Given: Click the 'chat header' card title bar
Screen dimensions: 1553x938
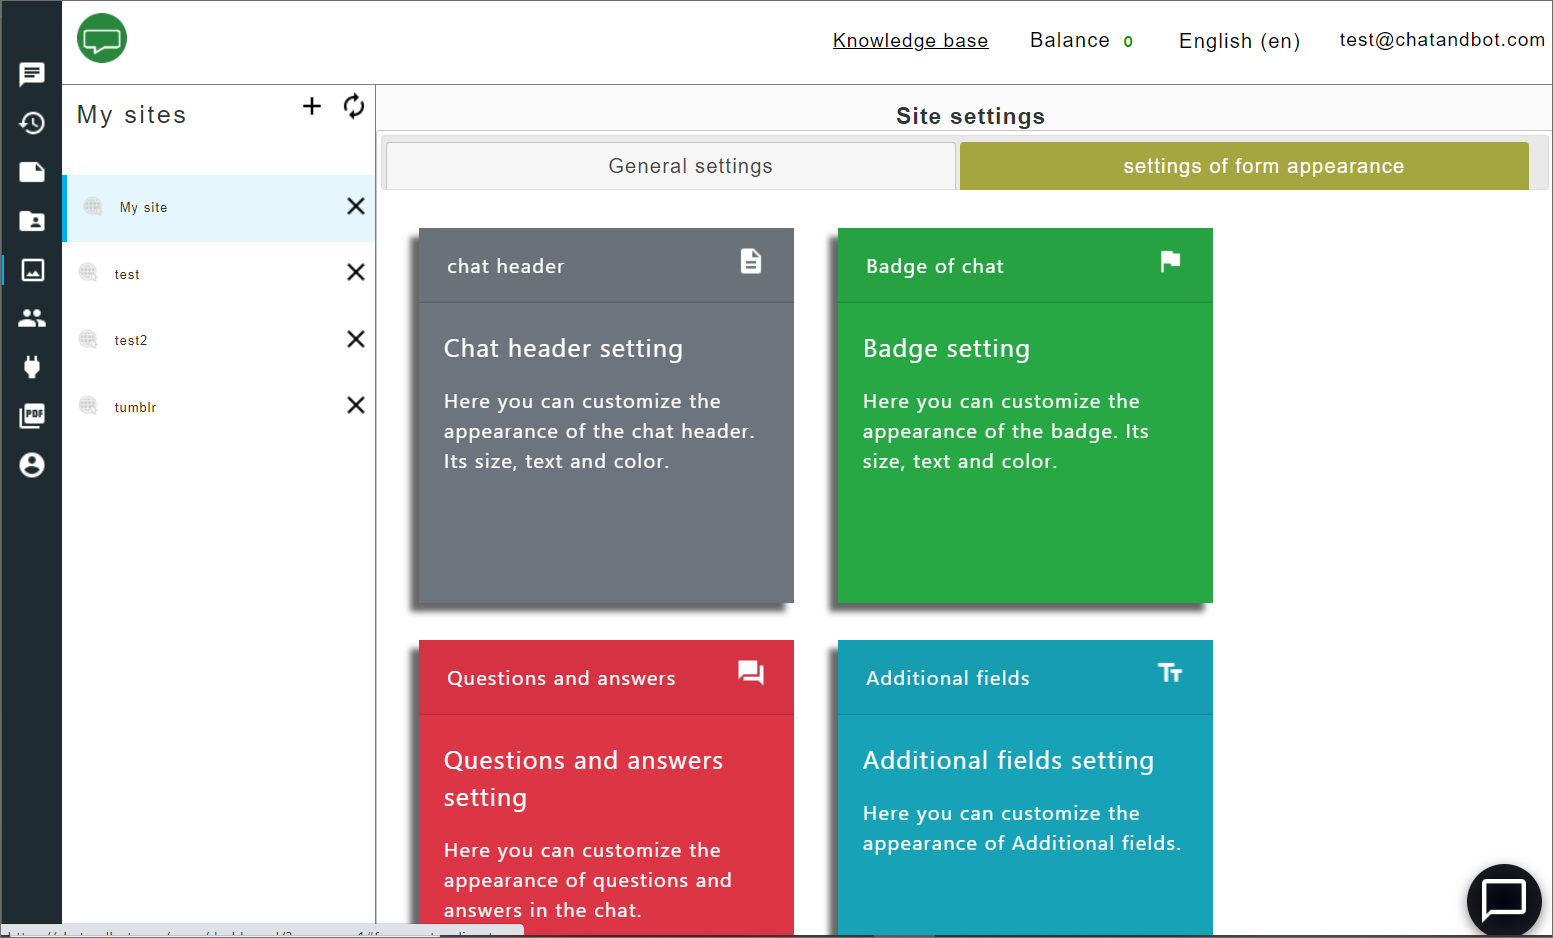Looking at the screenshot, I should [x=606, y=265].
